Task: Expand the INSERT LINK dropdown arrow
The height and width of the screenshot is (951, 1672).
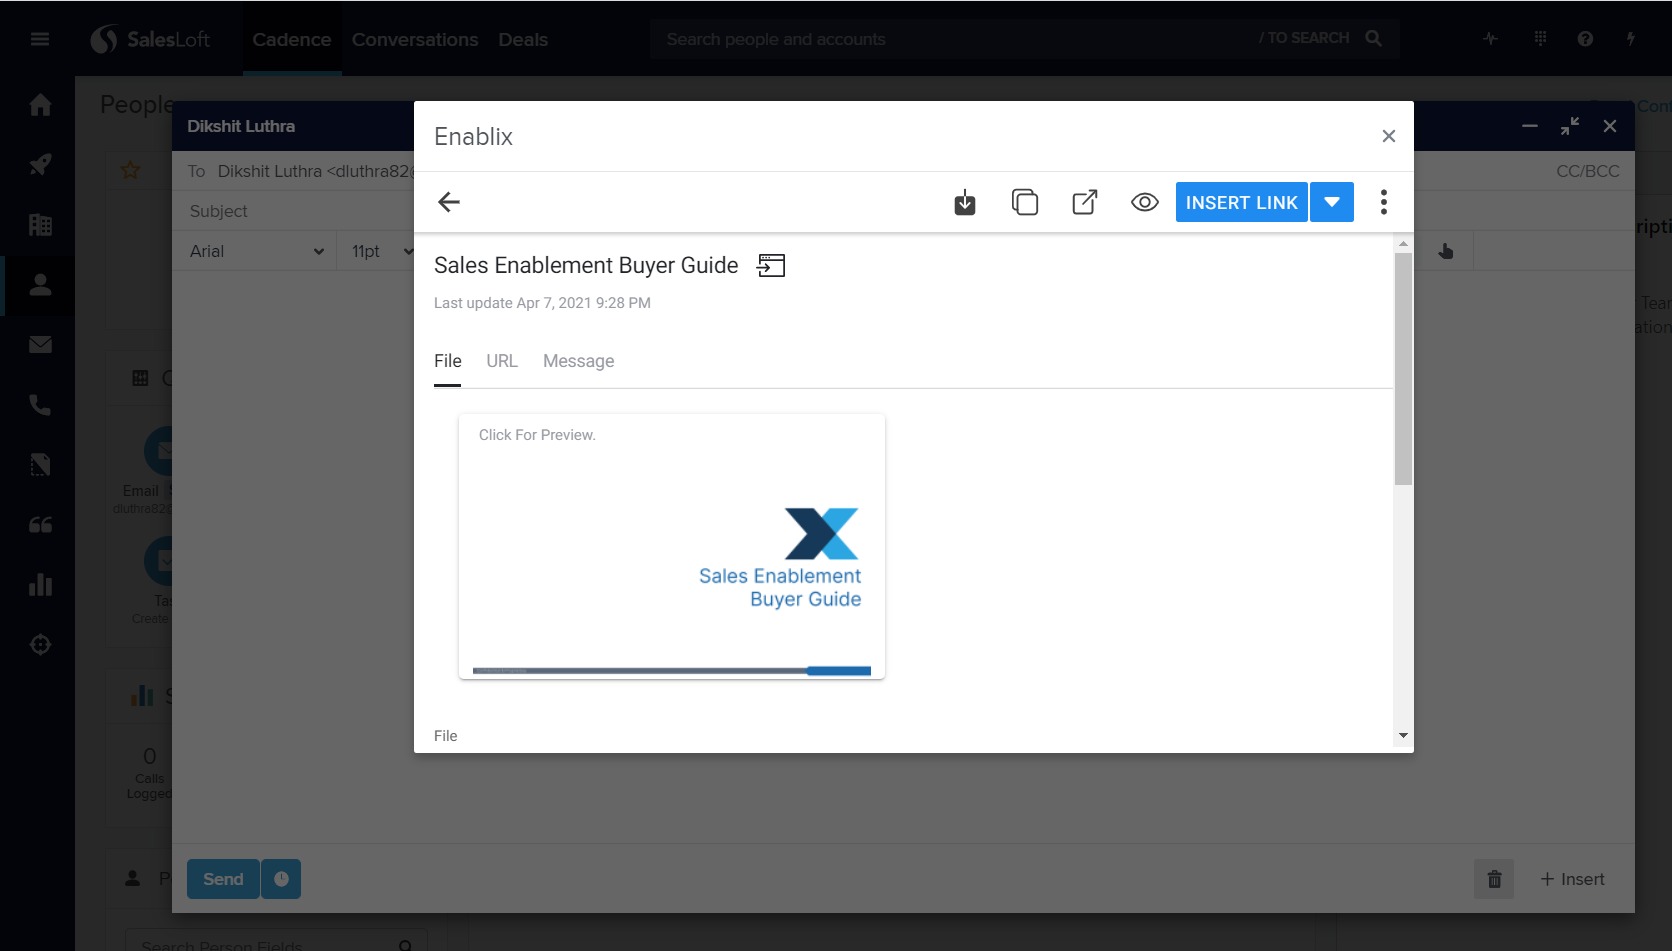Action: (1331, 203)
